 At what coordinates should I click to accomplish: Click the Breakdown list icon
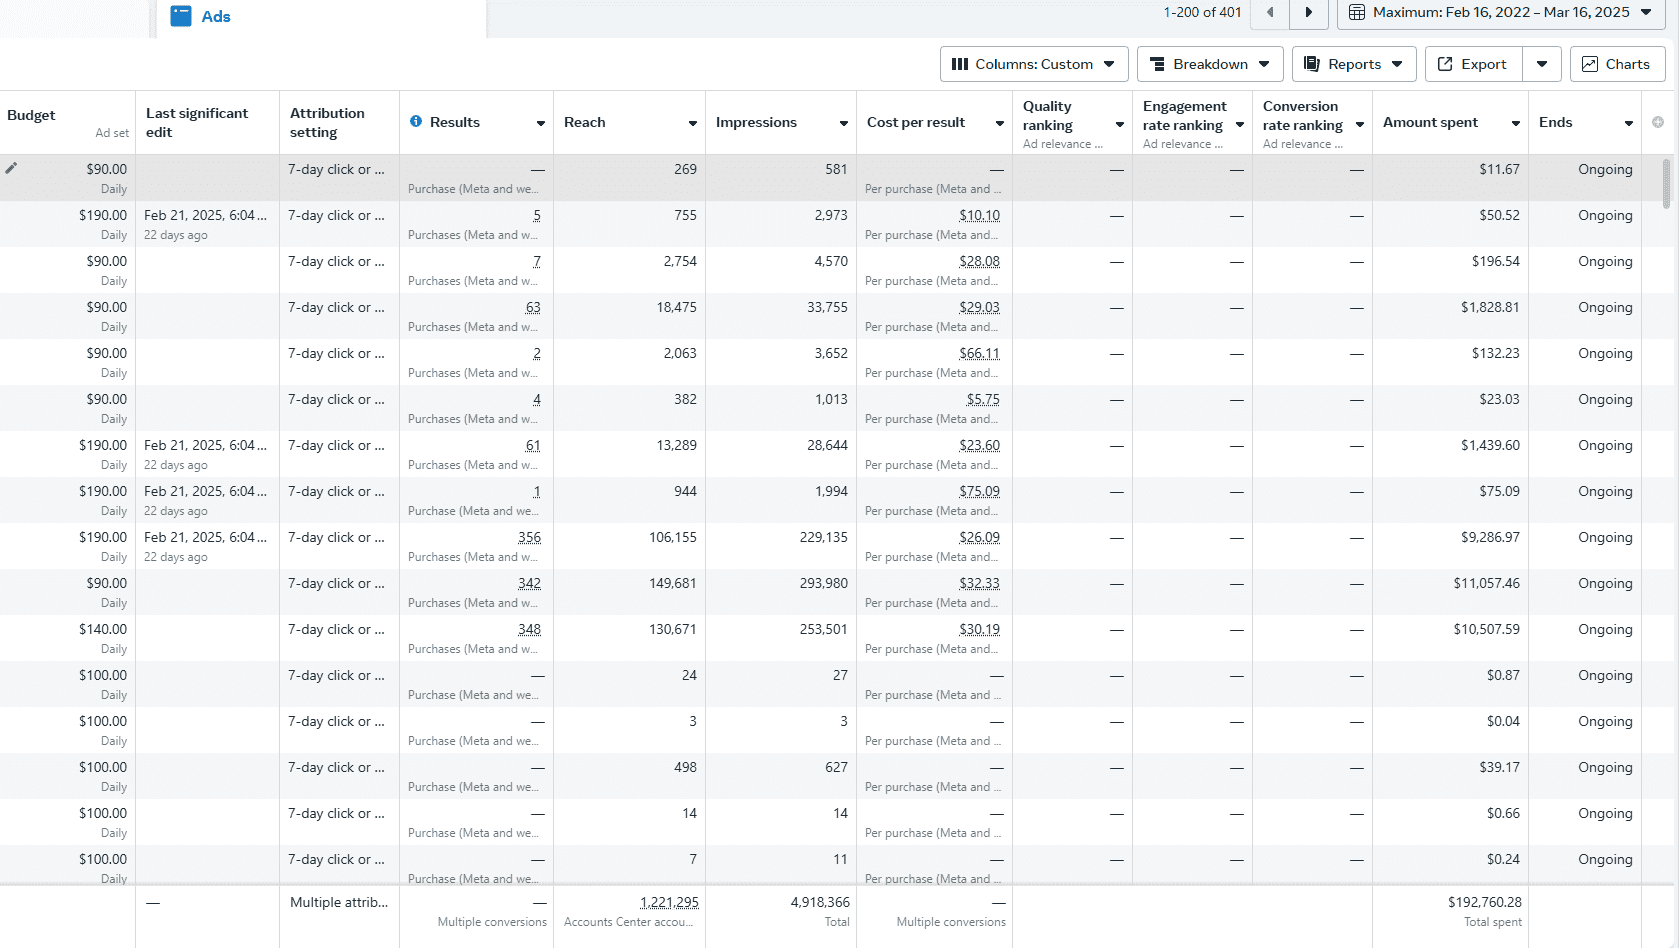(x=1157, y=64)
